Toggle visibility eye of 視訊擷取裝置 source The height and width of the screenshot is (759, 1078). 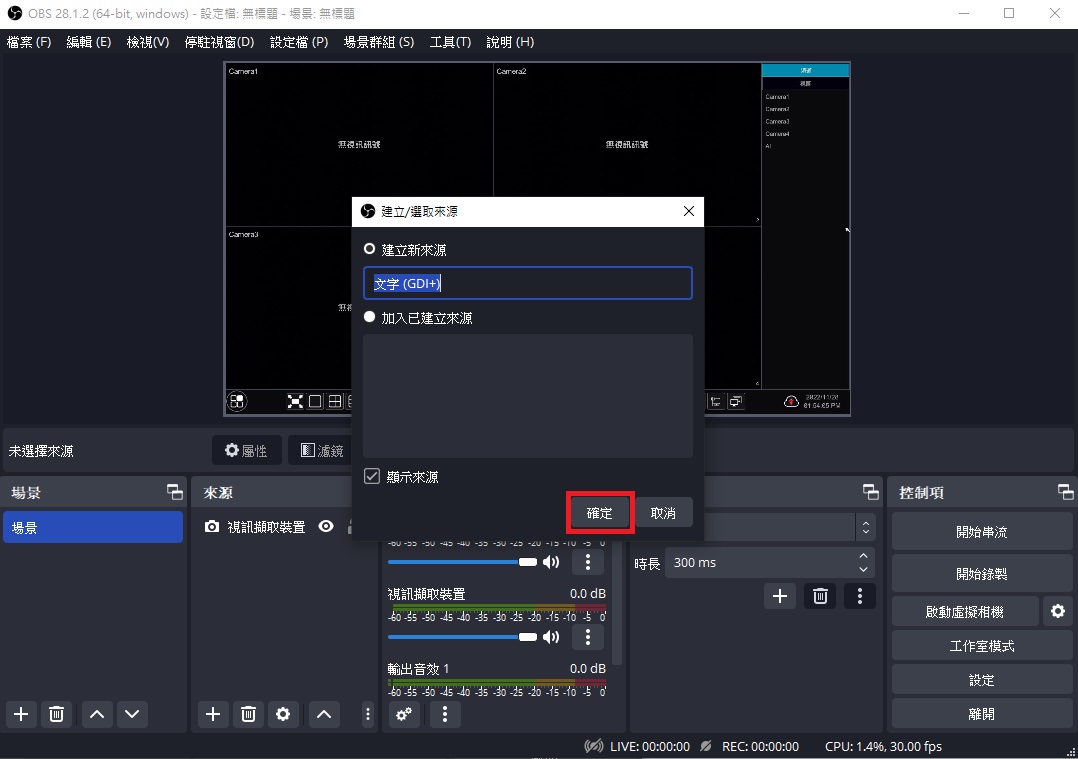click(327, 527)
